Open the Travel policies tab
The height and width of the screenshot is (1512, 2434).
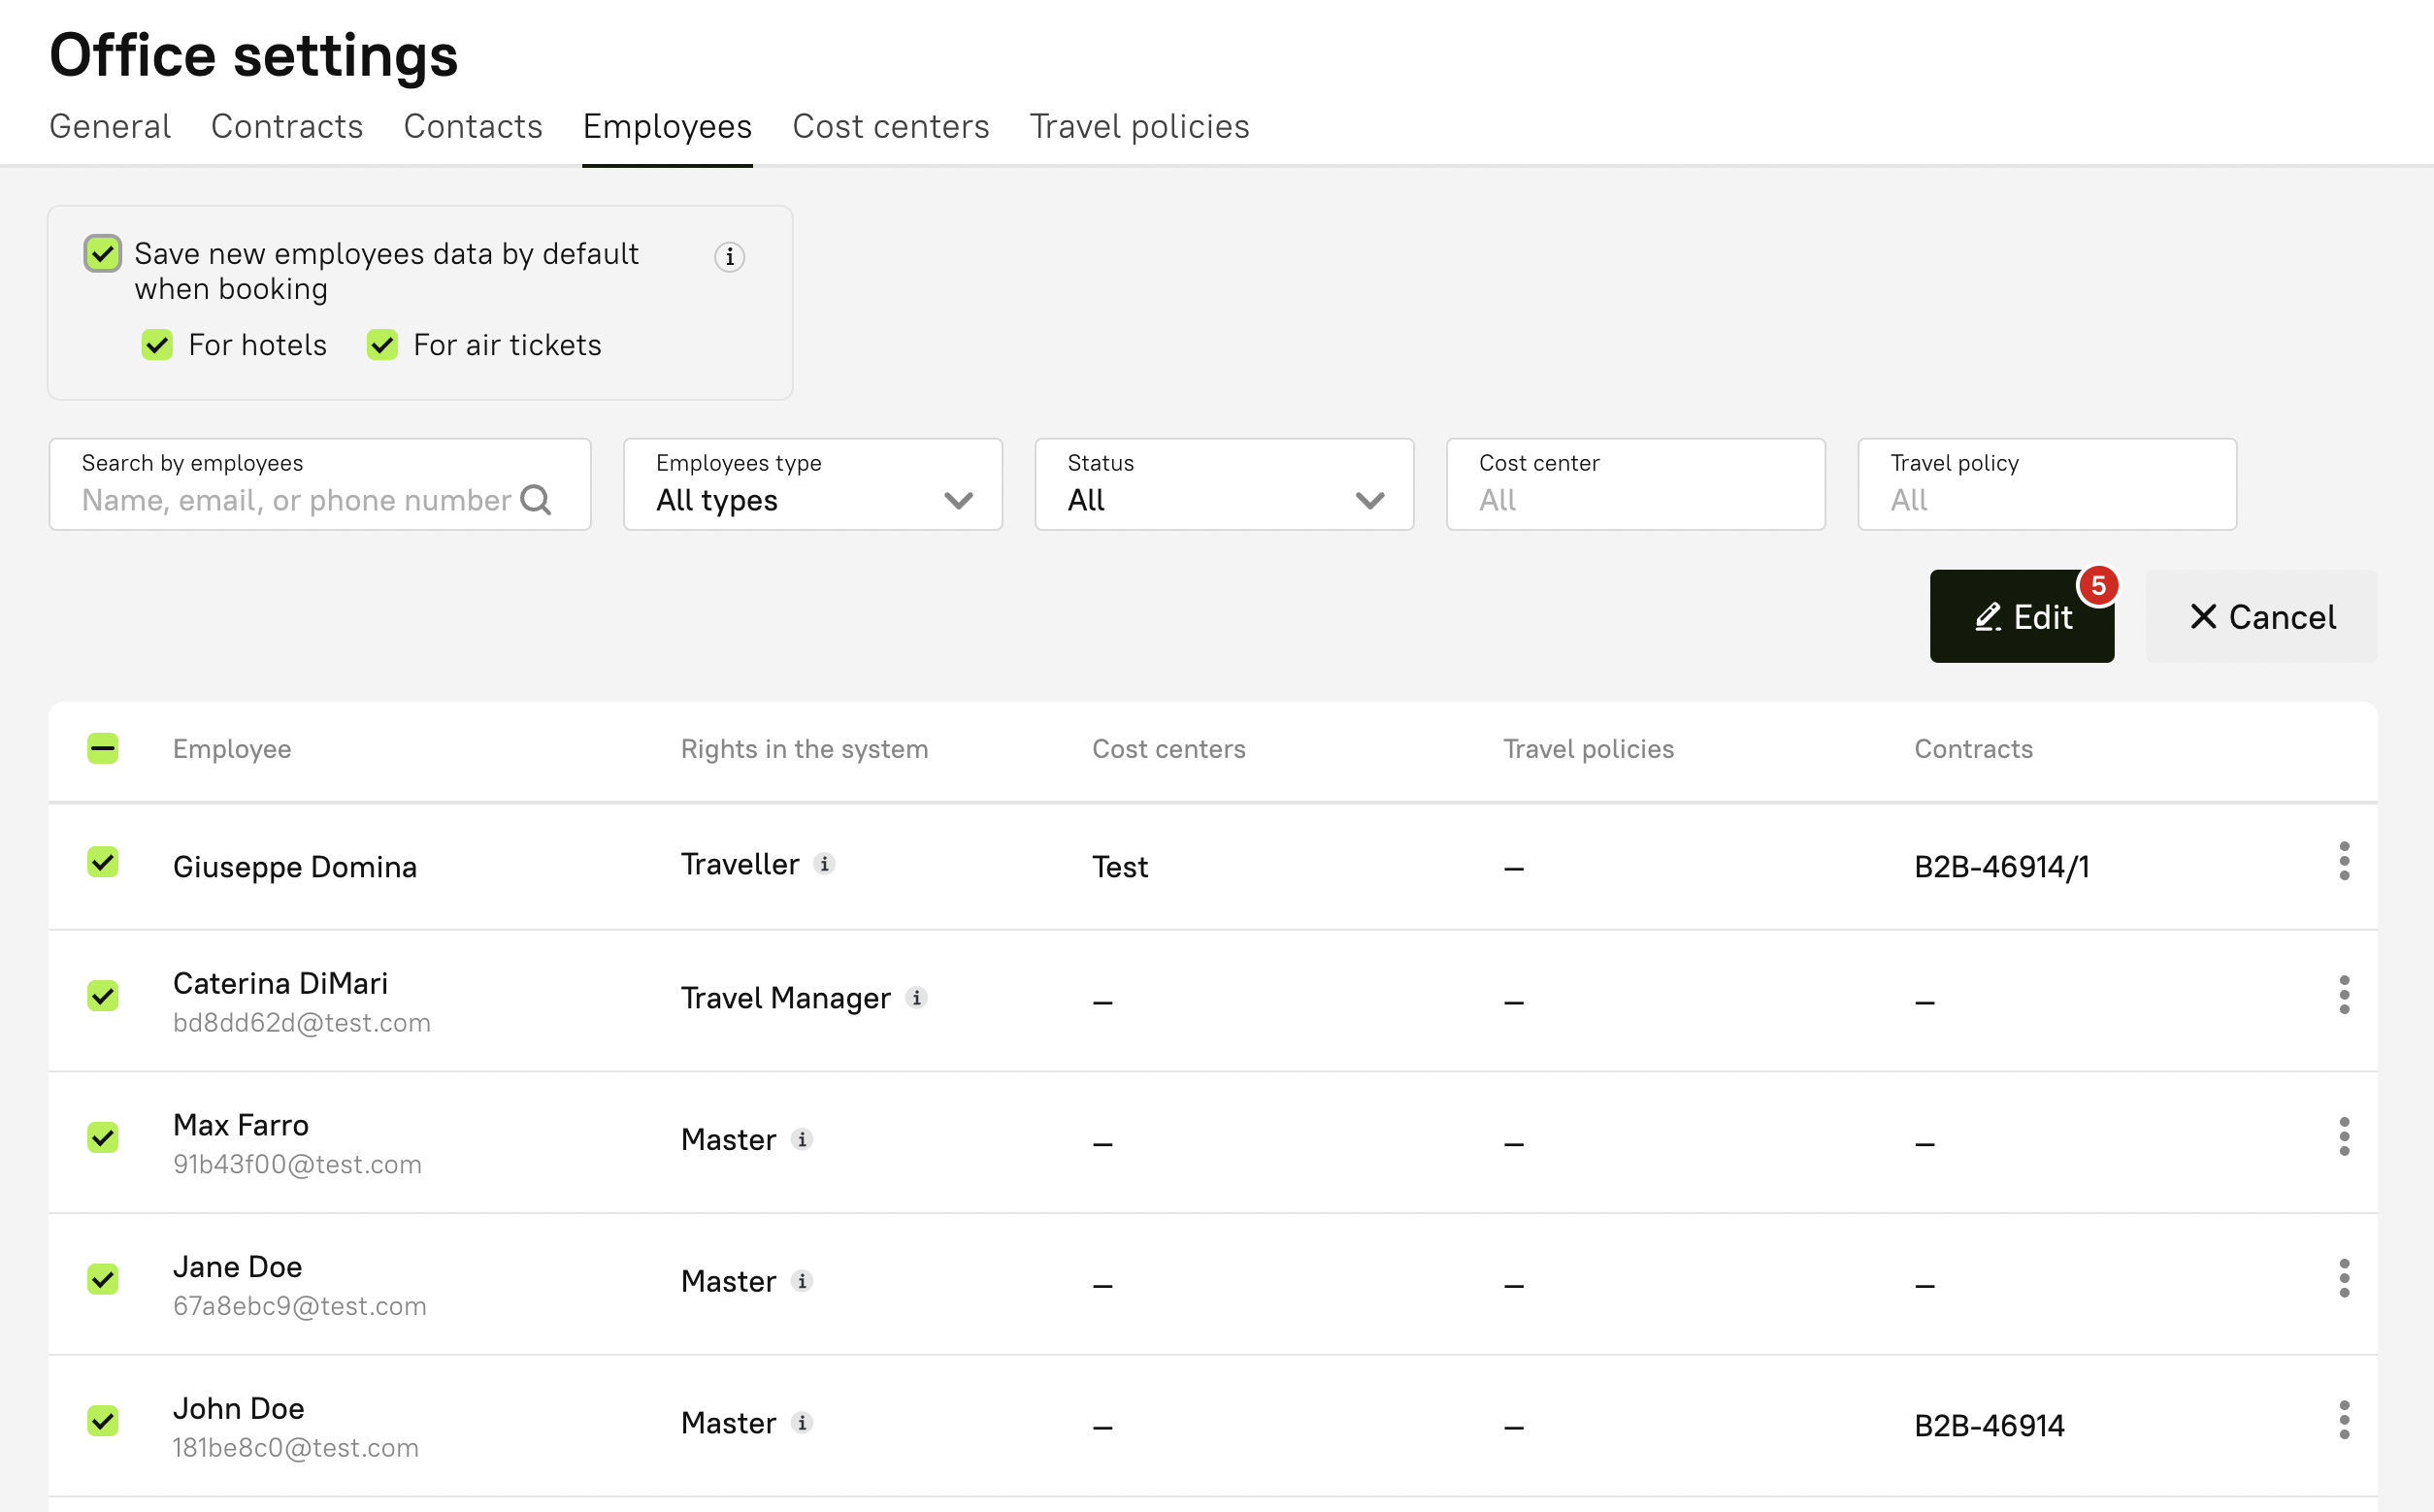click(x=1139, y=126)
